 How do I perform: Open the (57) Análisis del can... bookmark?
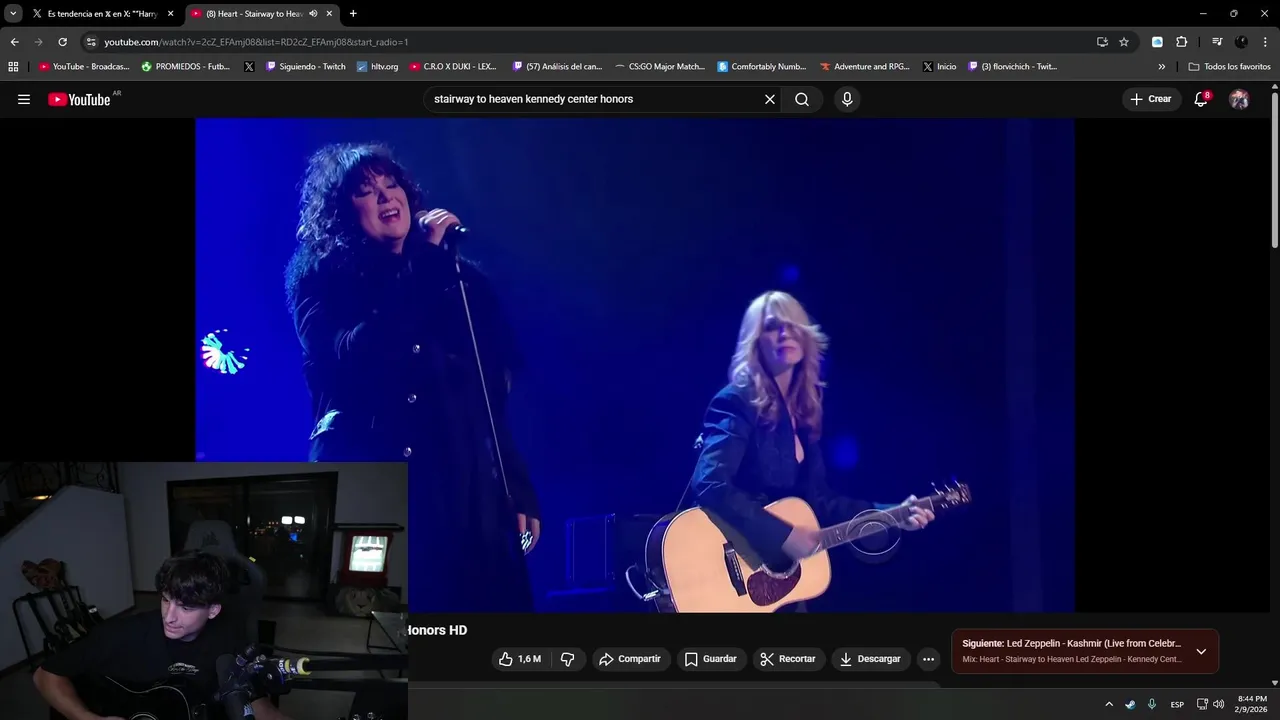(x=557, y=67)
